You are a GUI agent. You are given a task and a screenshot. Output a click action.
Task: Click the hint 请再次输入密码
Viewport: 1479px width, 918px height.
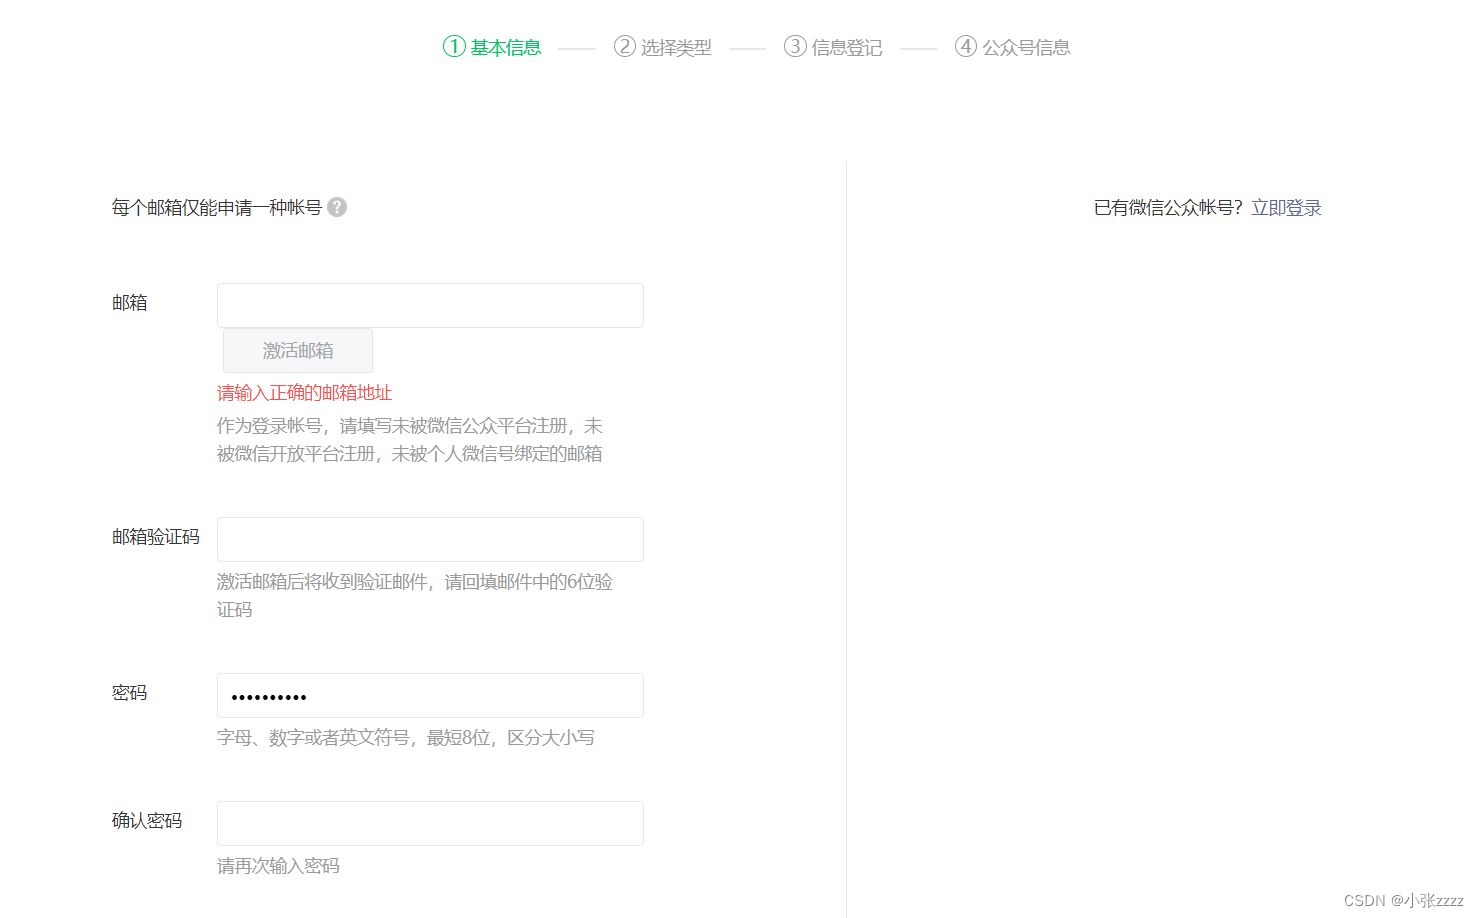tap(278, 866)
